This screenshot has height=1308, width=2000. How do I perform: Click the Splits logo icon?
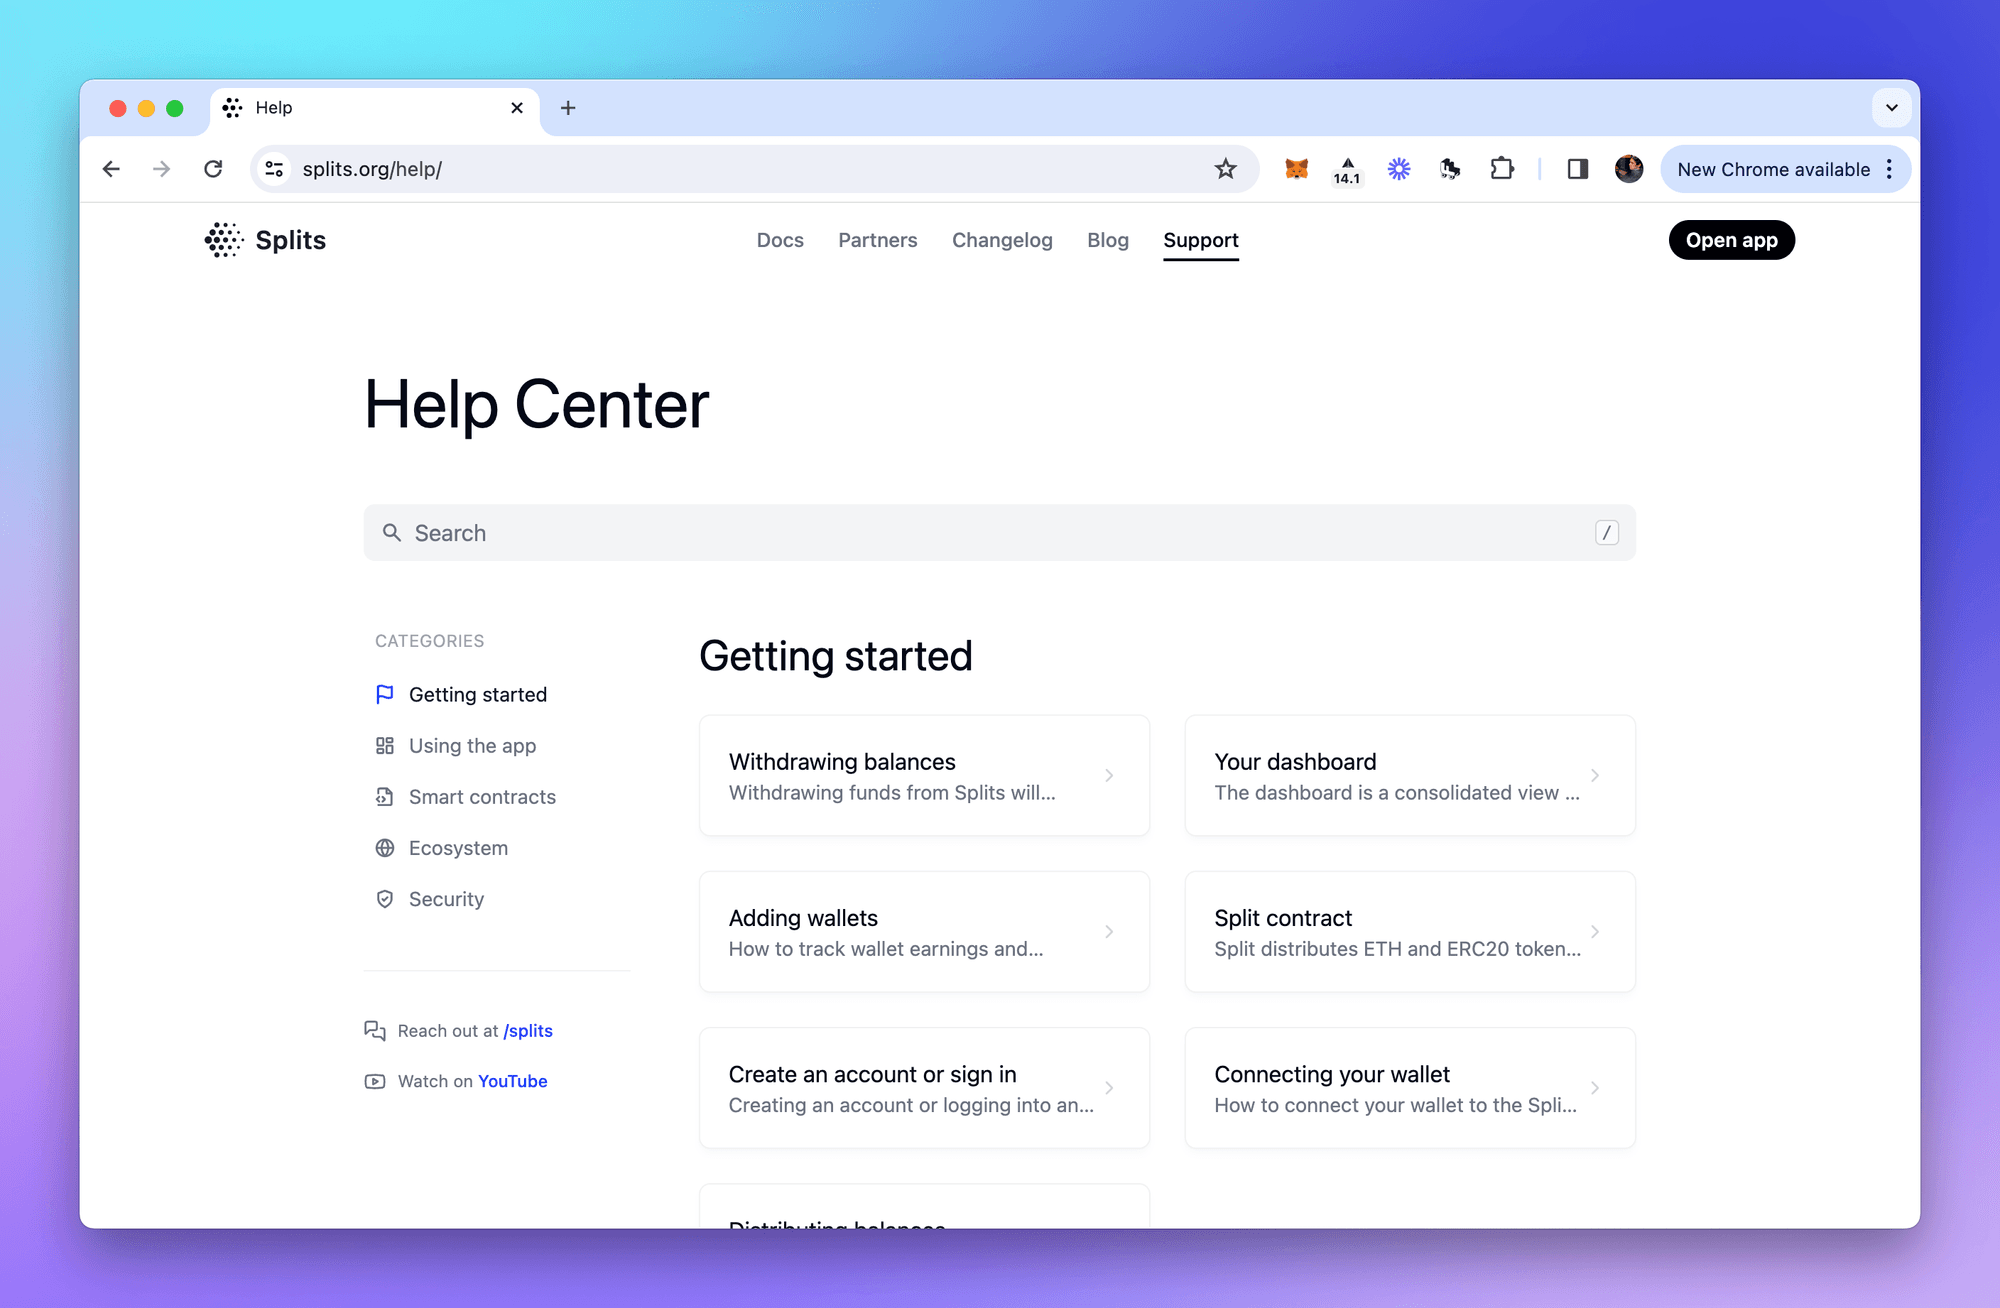coord(222,239)
